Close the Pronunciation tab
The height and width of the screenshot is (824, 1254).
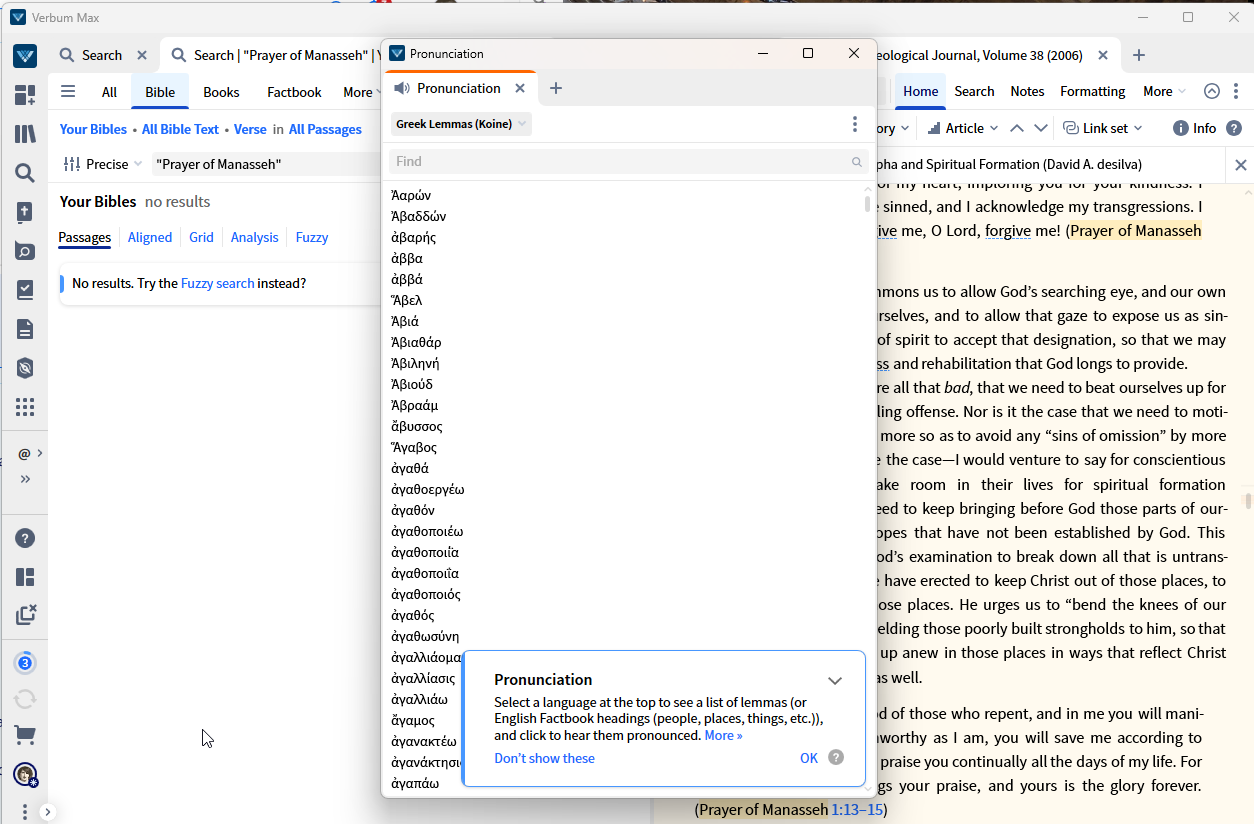pos(520,88)
